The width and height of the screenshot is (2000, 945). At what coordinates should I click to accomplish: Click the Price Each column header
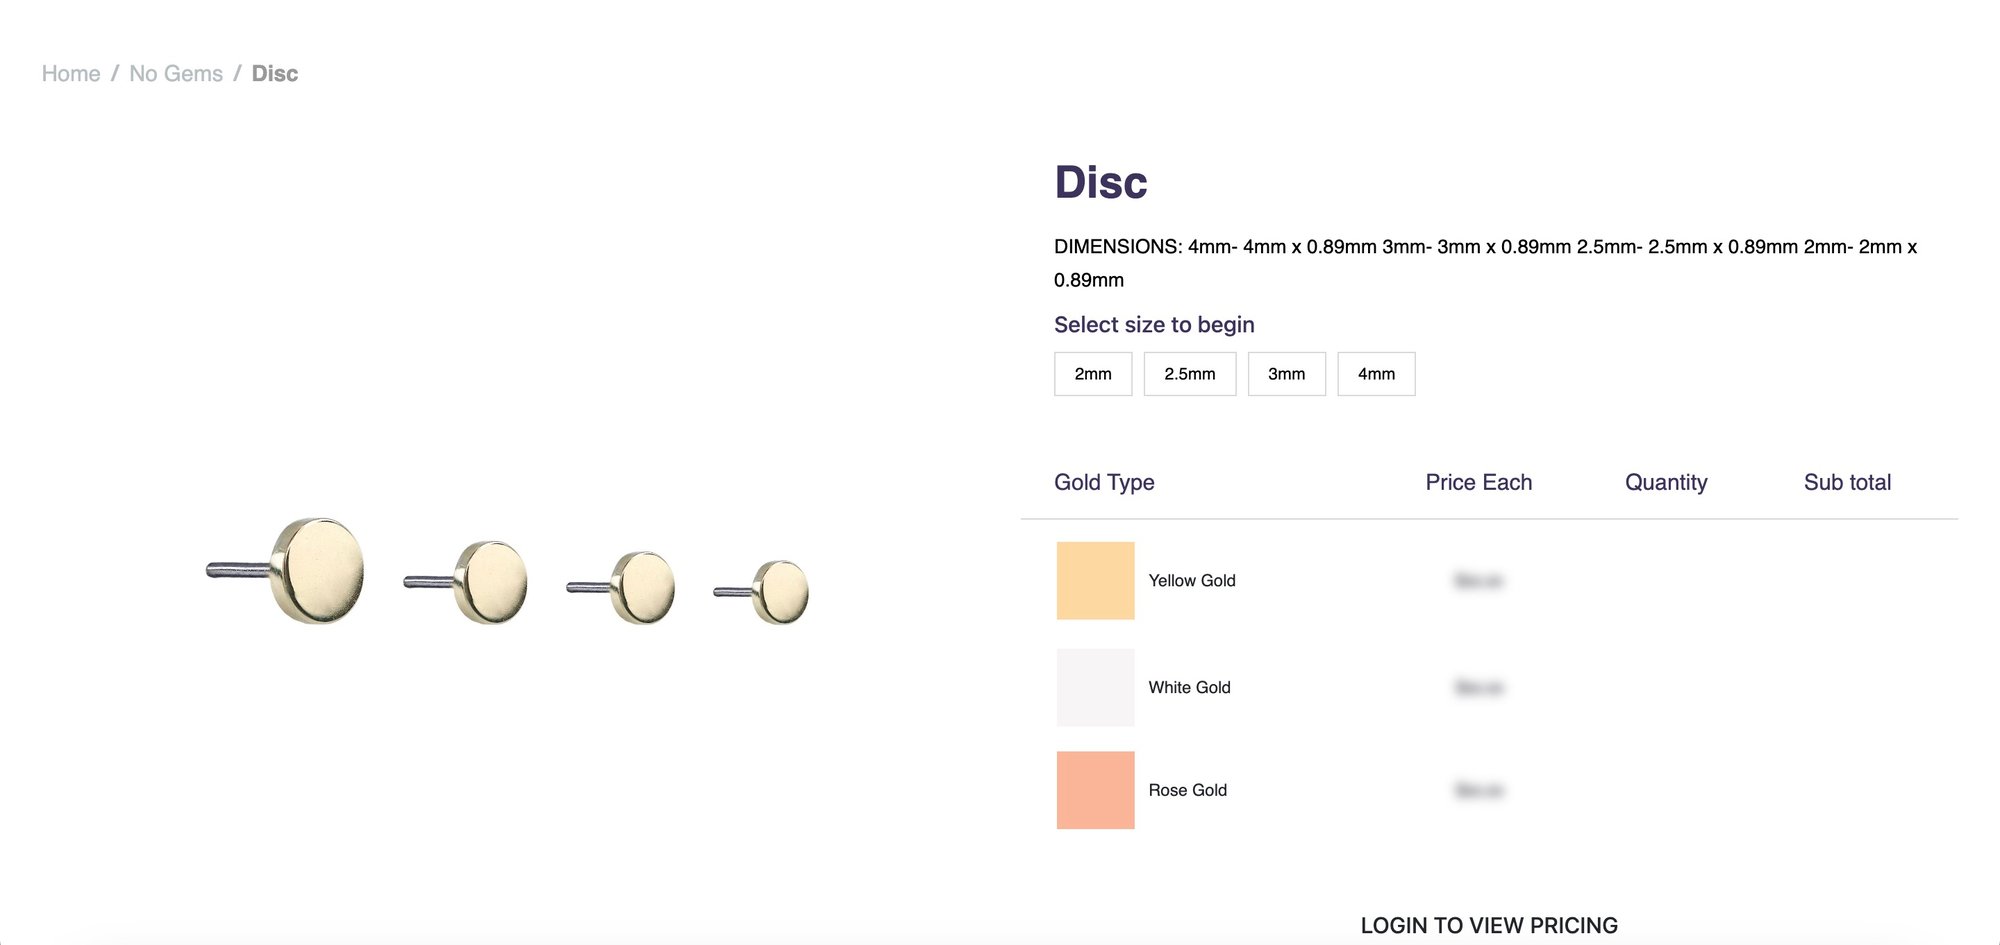[1478, 482]
